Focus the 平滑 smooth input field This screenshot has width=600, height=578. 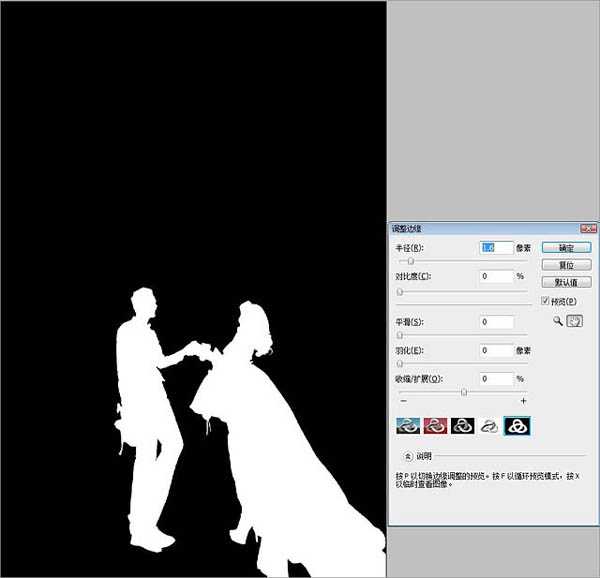[x=497, y=322]
